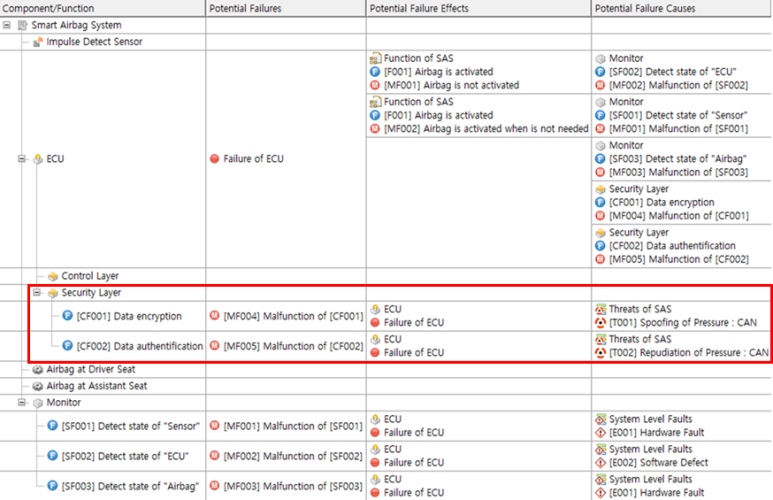This screenshot has width=773, height=500.
Task: Collapse the ECU tree node
Action: [x=22, y=158]
